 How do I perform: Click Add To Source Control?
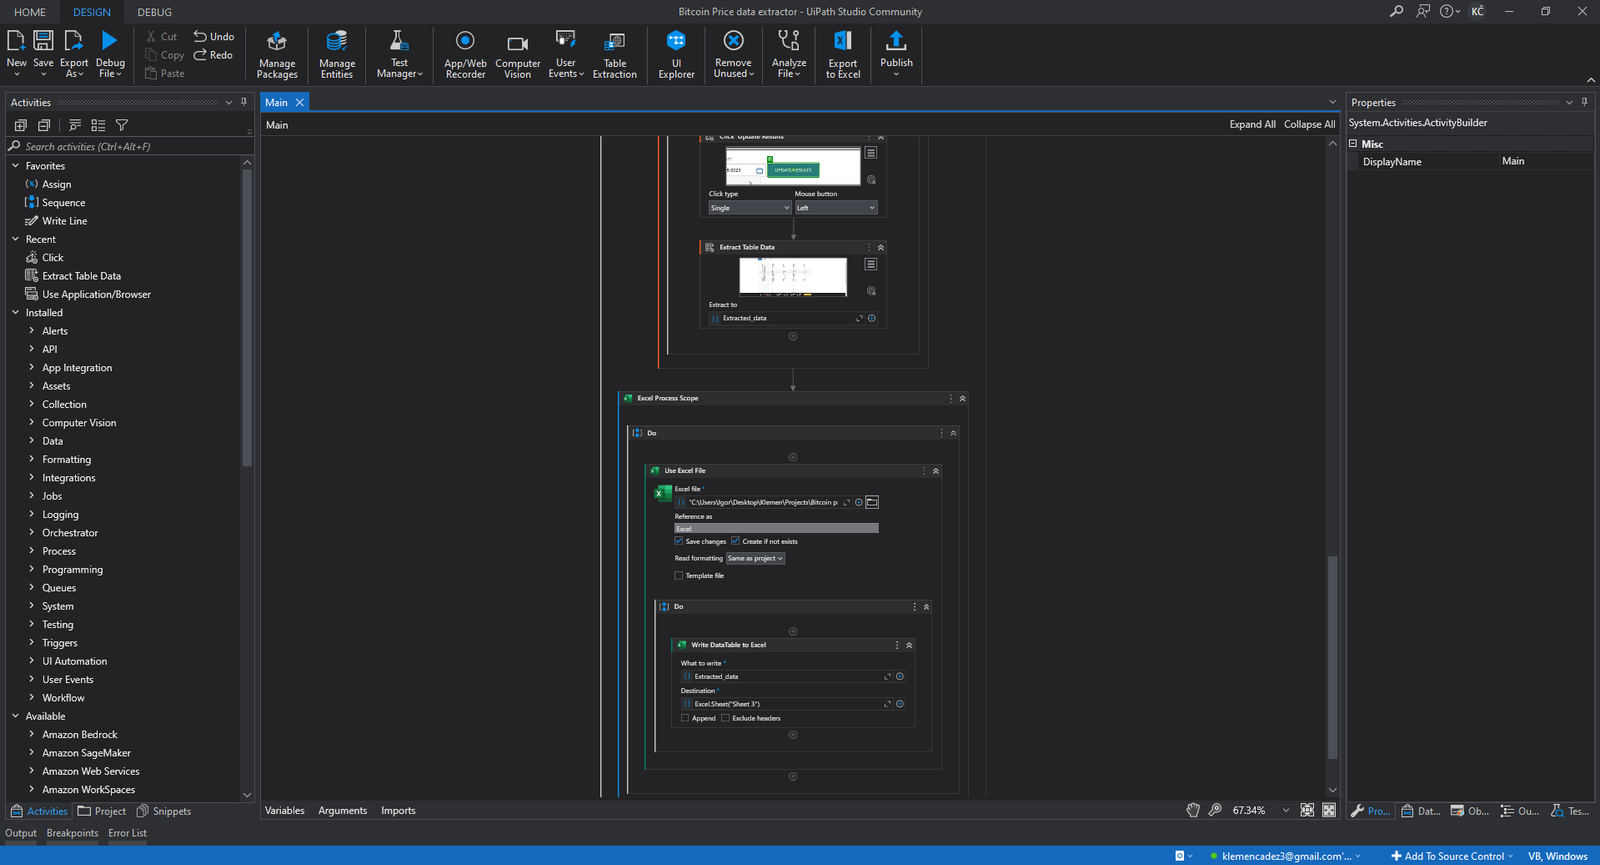point(1452,856)
